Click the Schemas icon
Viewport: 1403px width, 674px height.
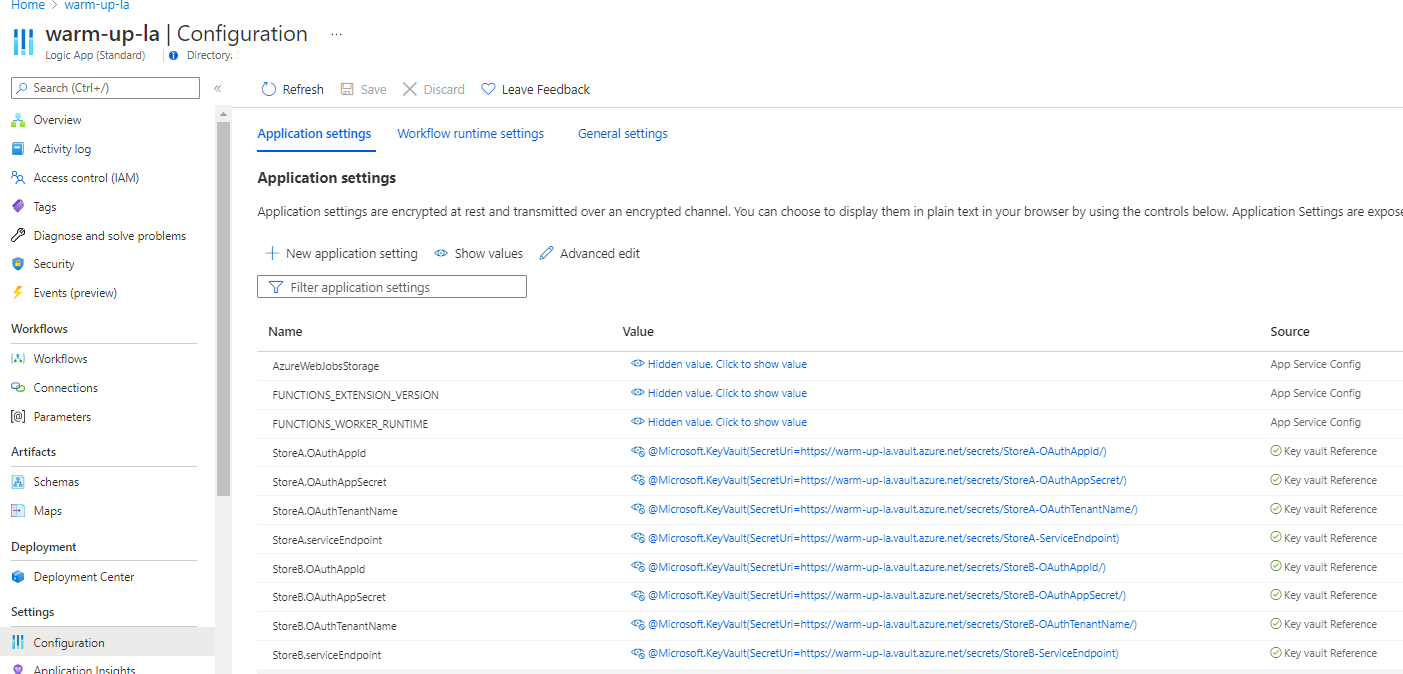[17, 482]
